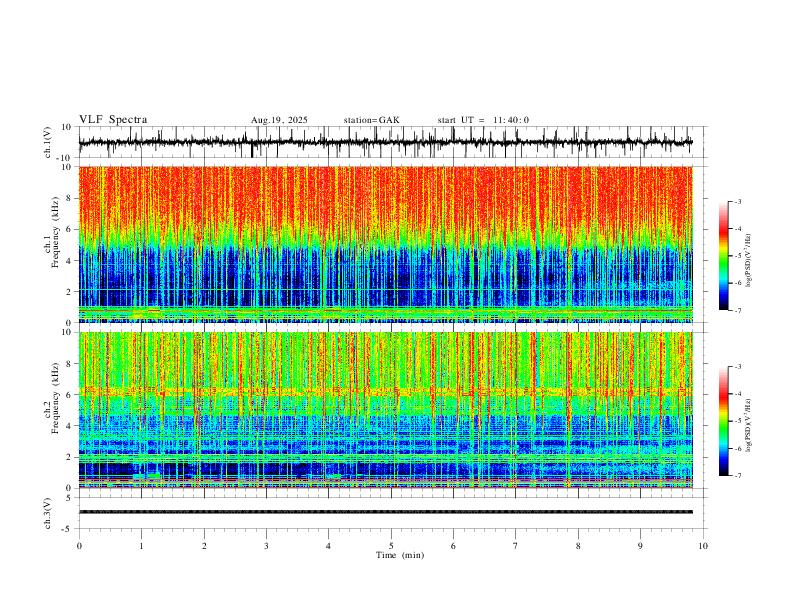The width and height of the screenshot is (792, 612).
Task: Click the ch.1 spectrogram colorbar
Action: click(x=723, y=255)
